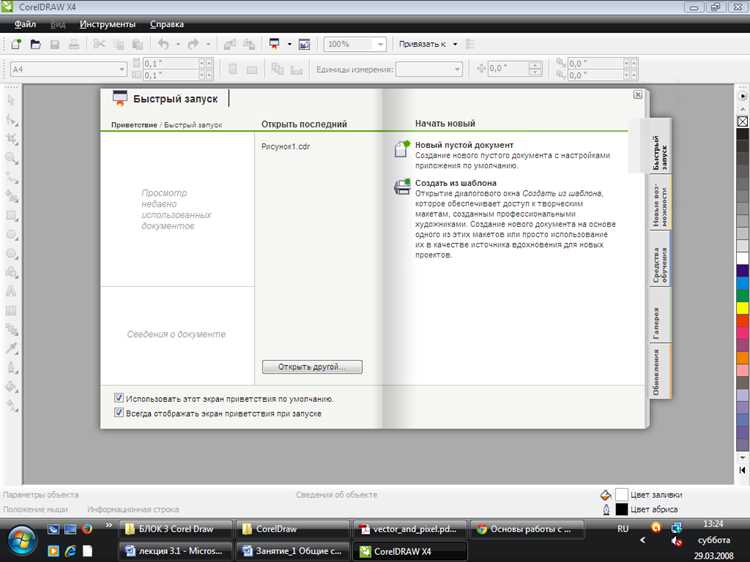Screen dimensions: 750x562
Task: Select the Table tool in toolbox
Action: 11,311
